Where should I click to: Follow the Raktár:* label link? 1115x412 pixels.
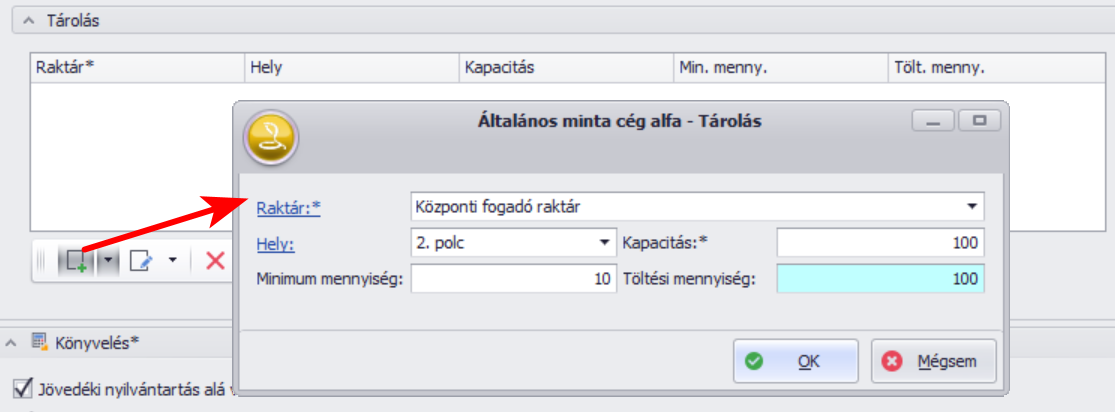click(288, 208)
